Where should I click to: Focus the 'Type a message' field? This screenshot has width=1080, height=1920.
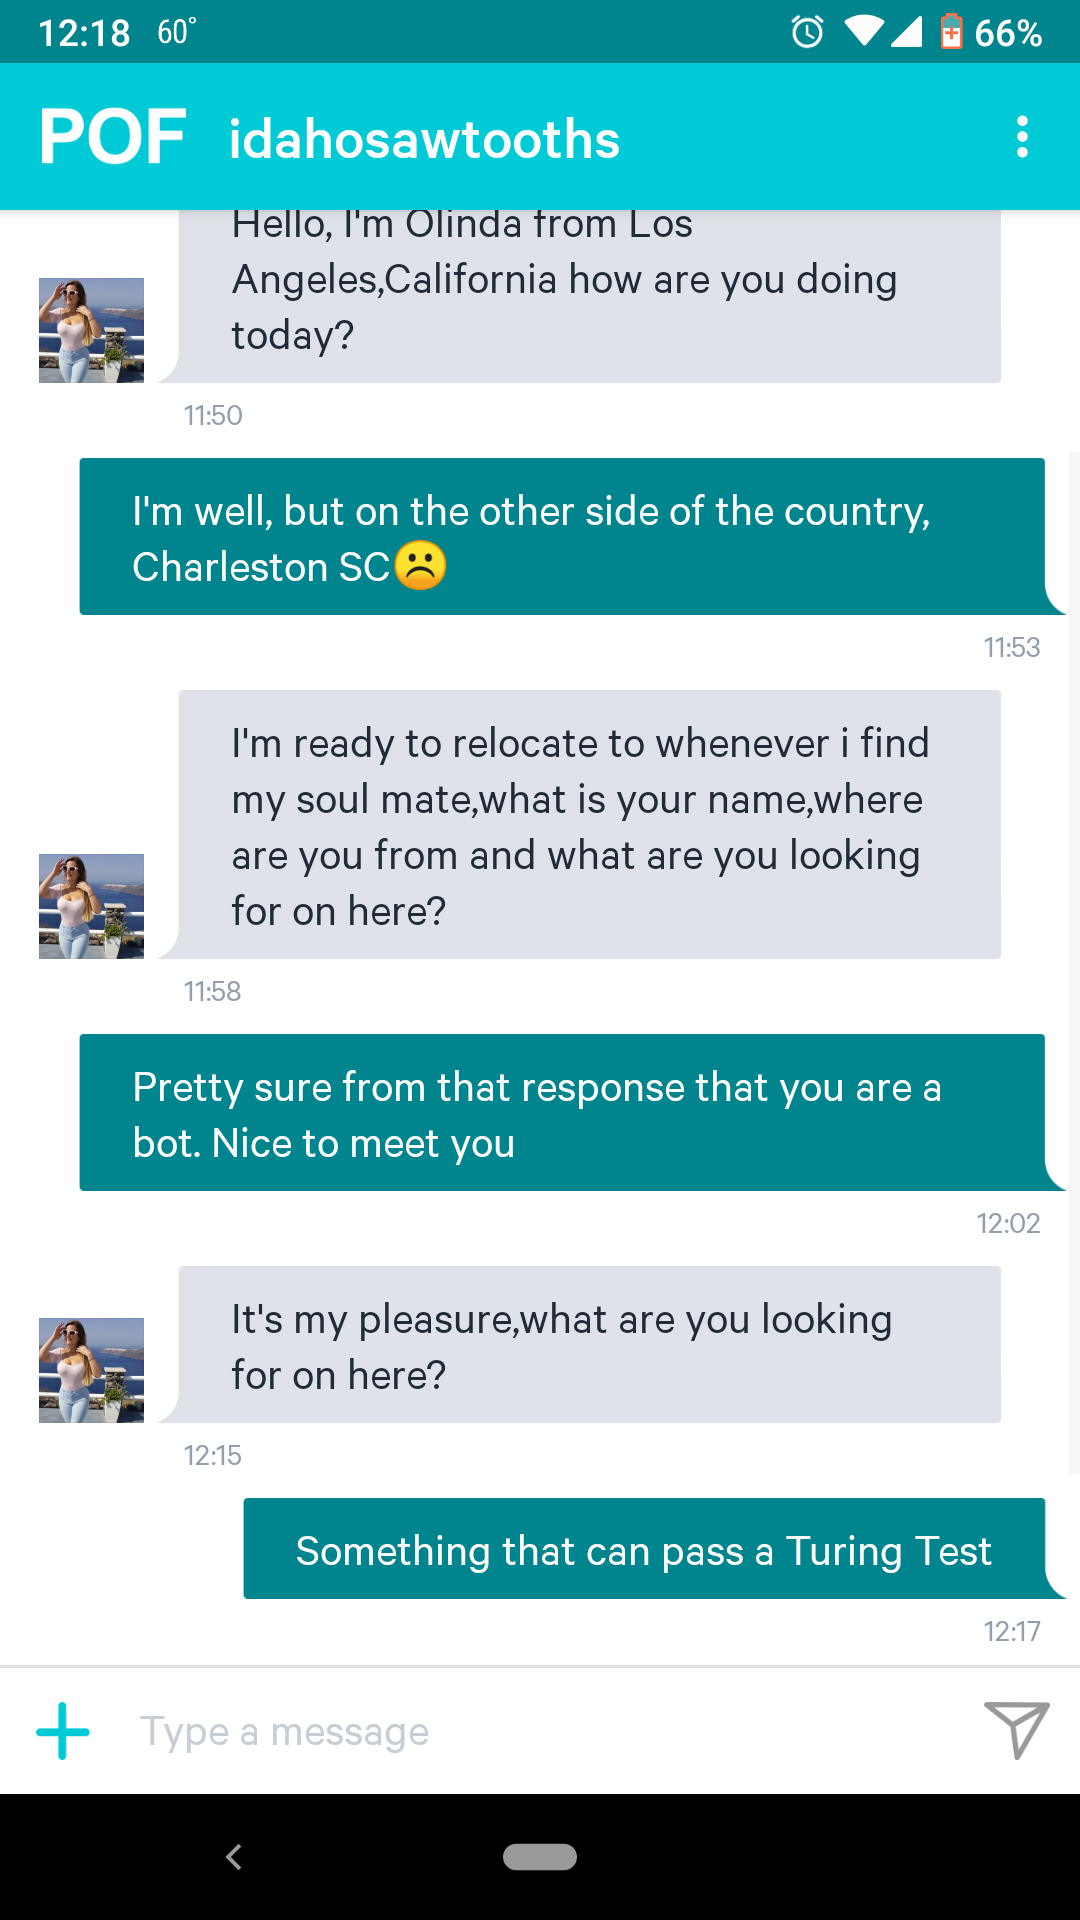540,1731
